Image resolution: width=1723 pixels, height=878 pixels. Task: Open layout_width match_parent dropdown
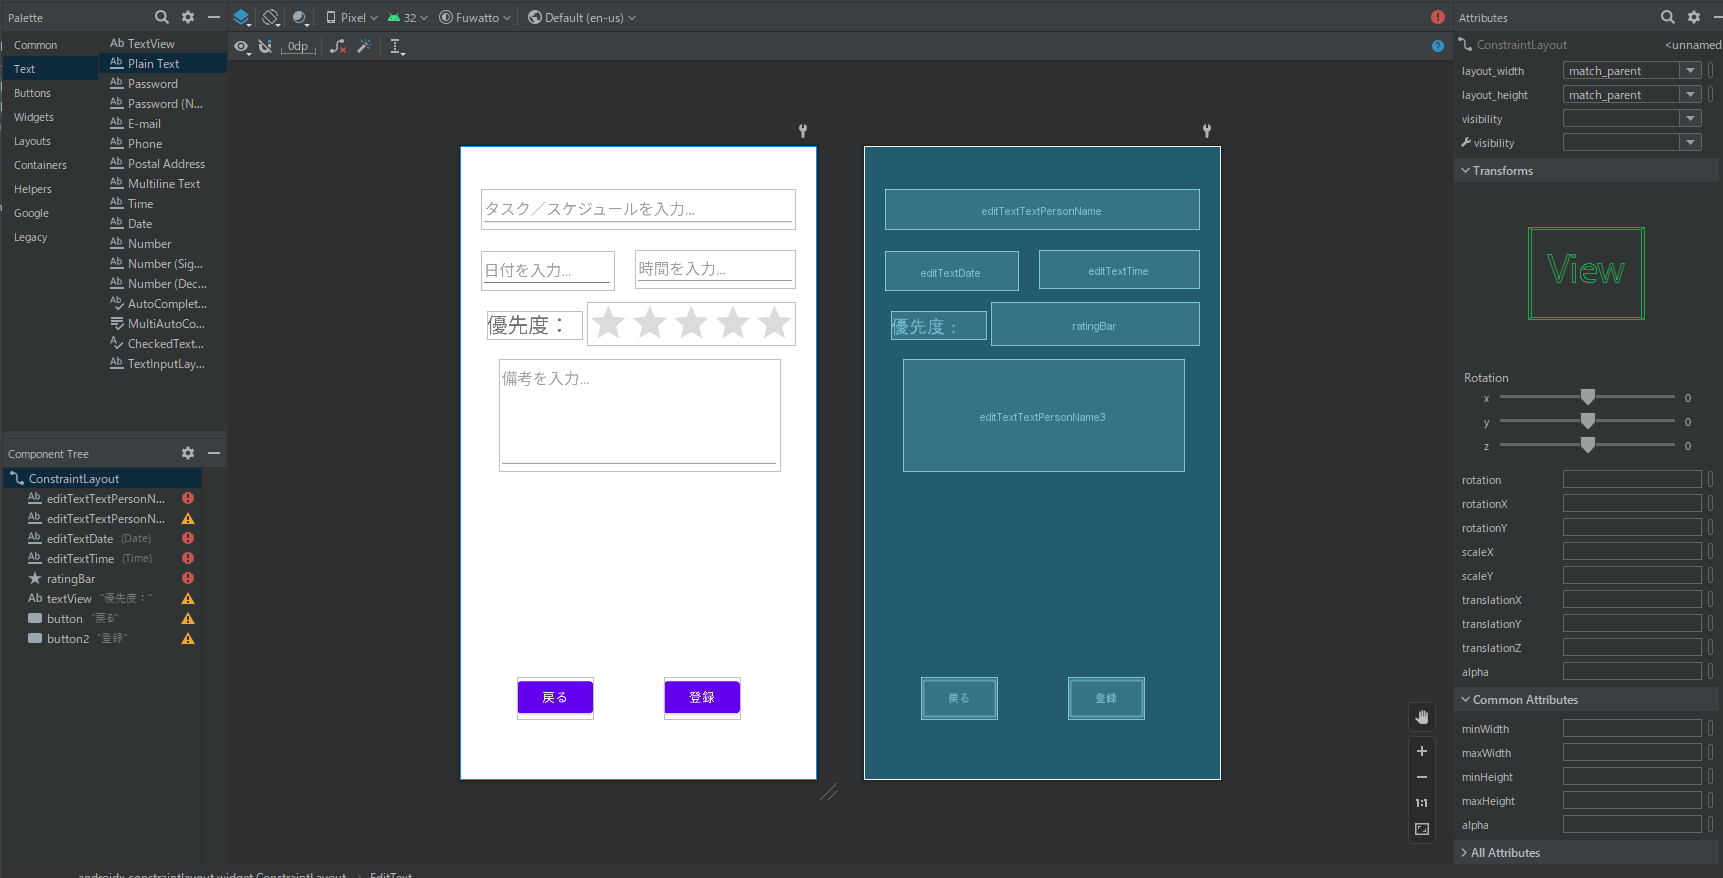[x=1690, y=70]
